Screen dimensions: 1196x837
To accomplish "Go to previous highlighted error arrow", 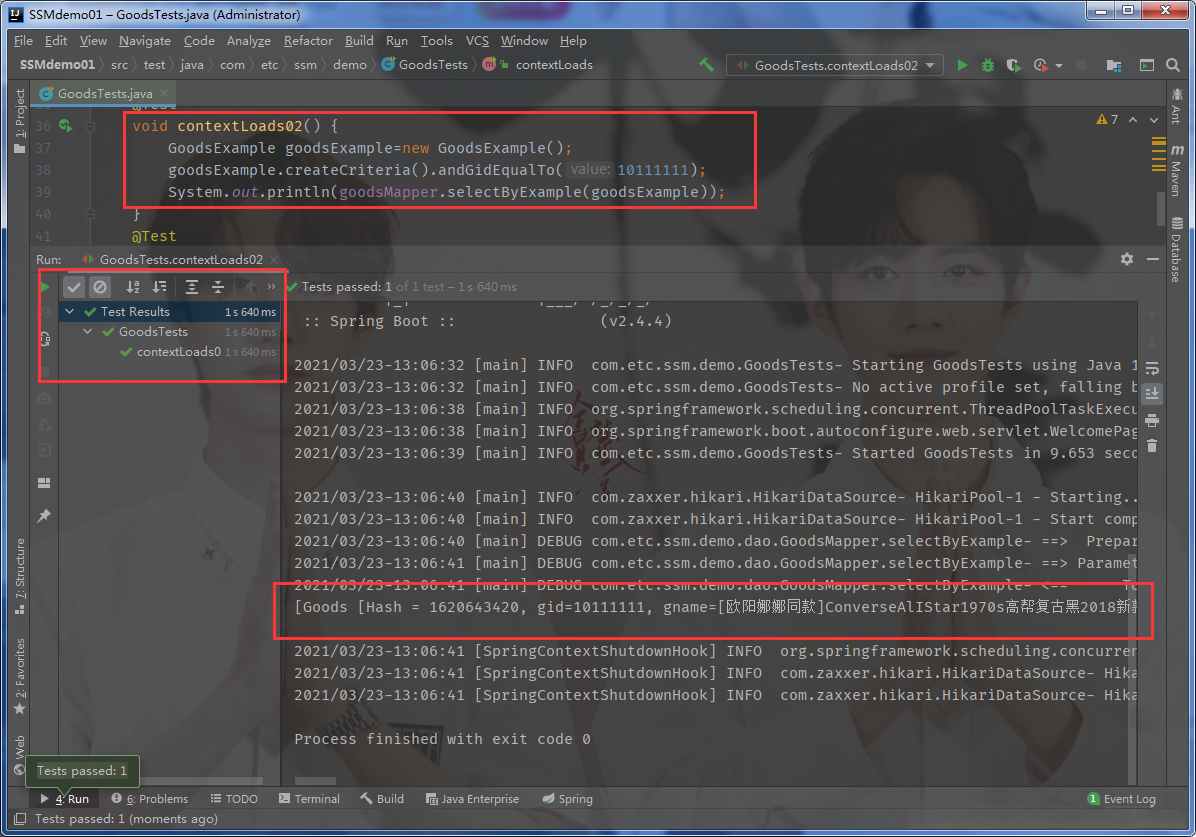I will (1133, 120).
